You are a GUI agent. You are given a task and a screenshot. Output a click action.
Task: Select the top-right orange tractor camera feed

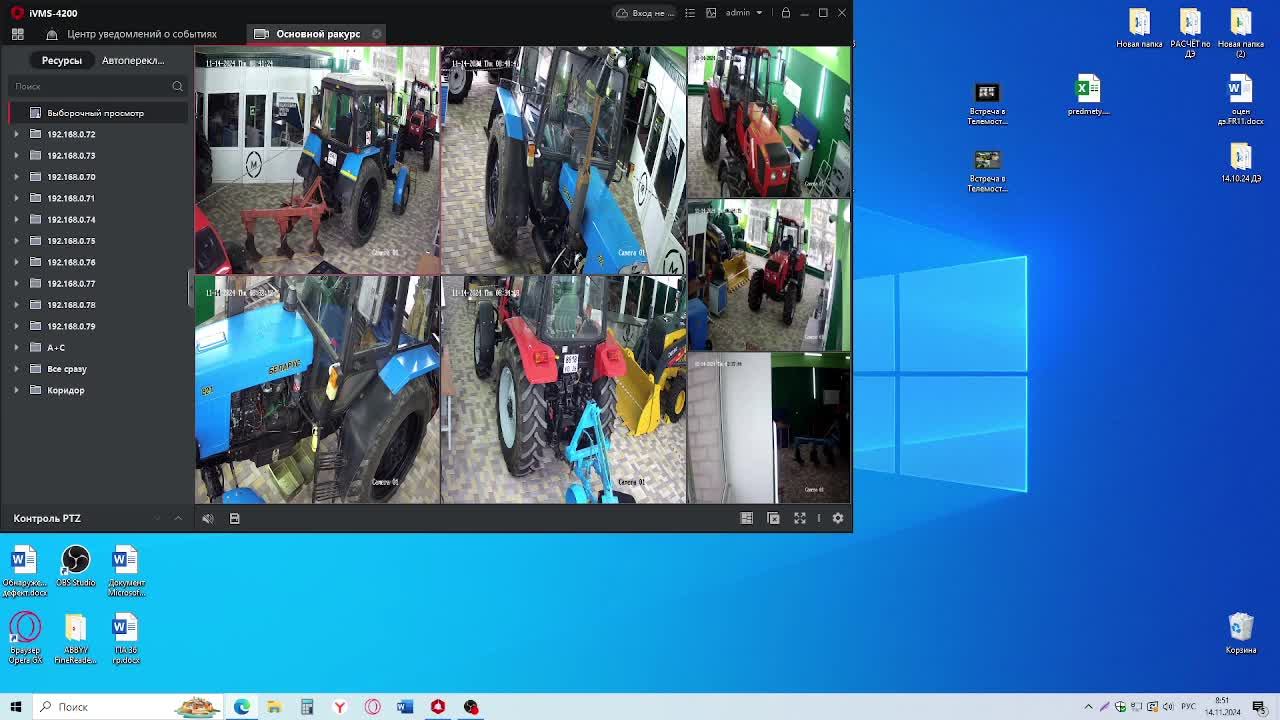(769, 122)
